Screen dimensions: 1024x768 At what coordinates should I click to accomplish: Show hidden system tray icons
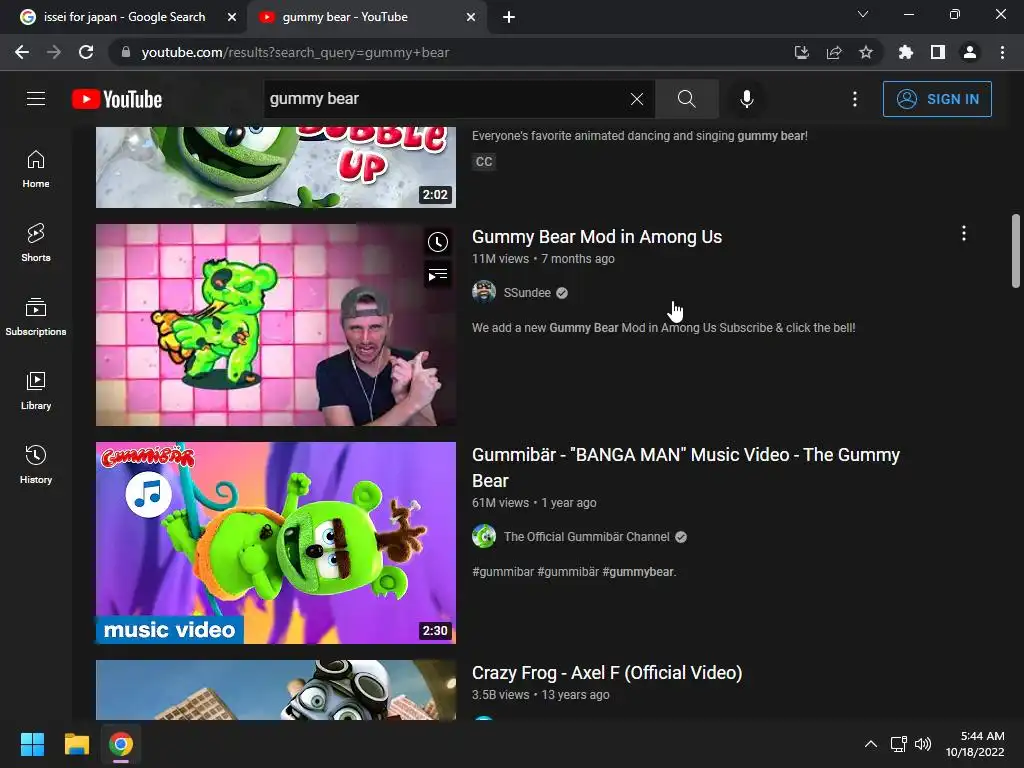click(x=871, y=744)
